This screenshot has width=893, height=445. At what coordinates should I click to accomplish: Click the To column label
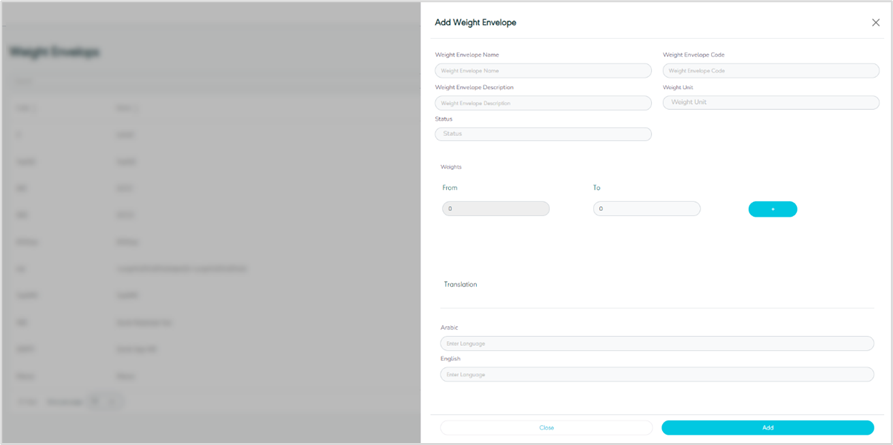(x=596, y=188)
